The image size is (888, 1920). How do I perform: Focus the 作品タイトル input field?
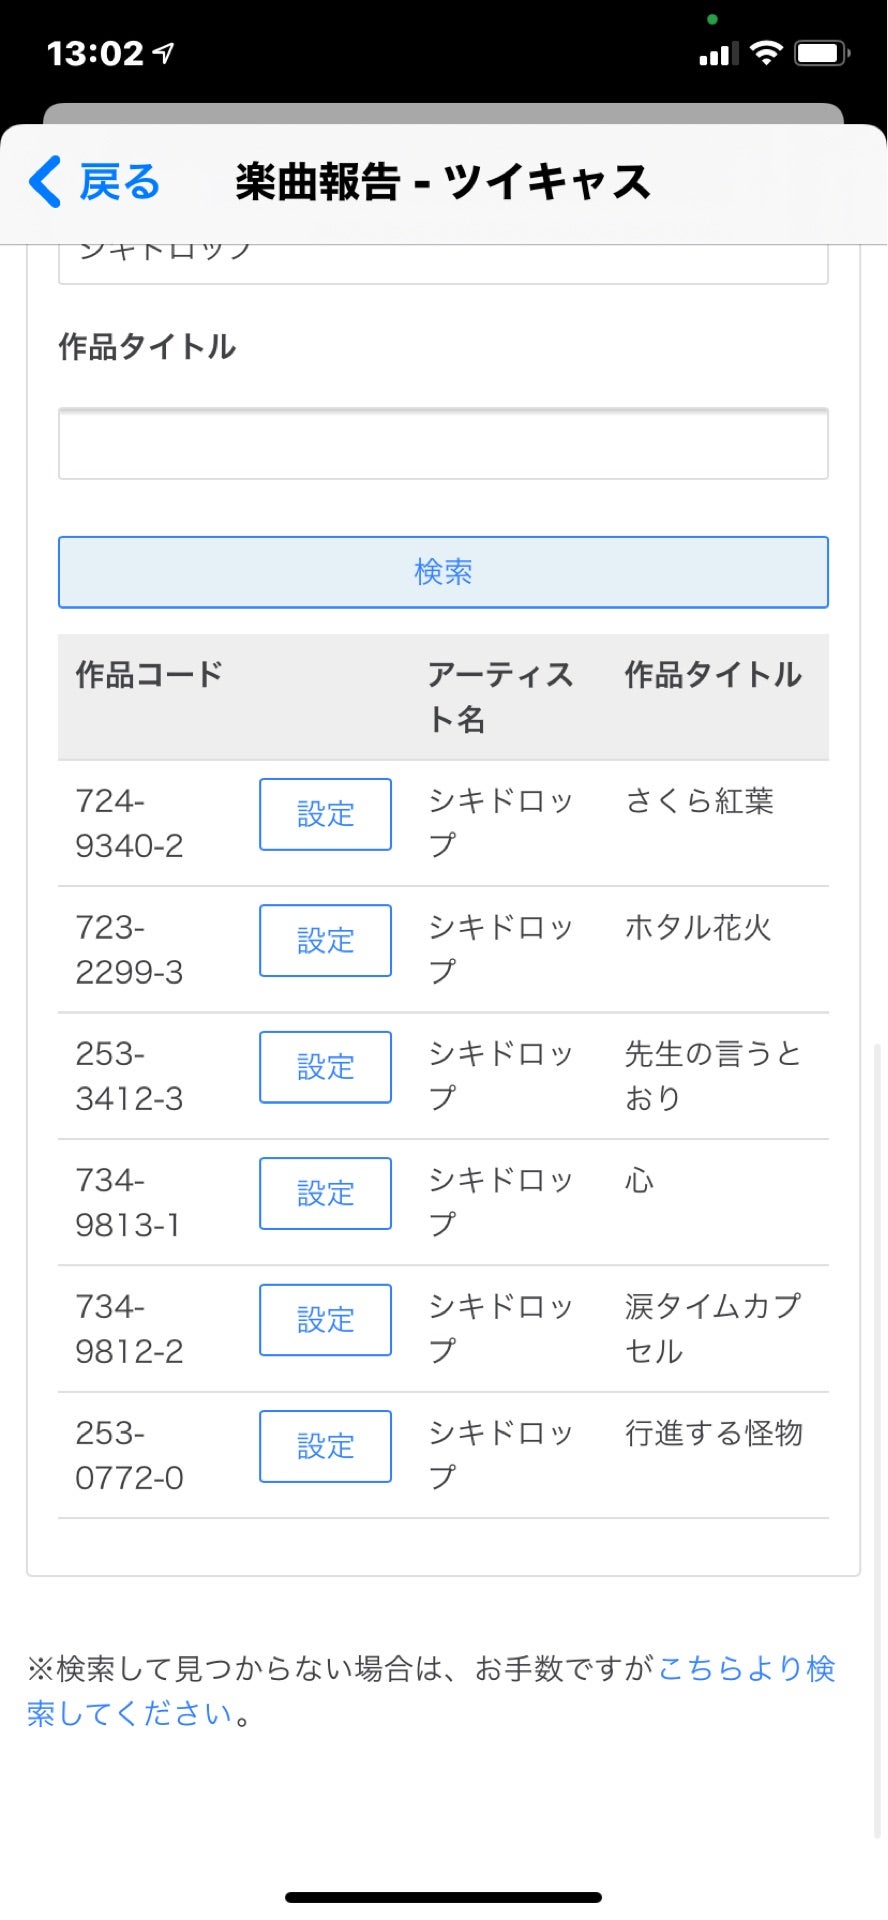443,444
